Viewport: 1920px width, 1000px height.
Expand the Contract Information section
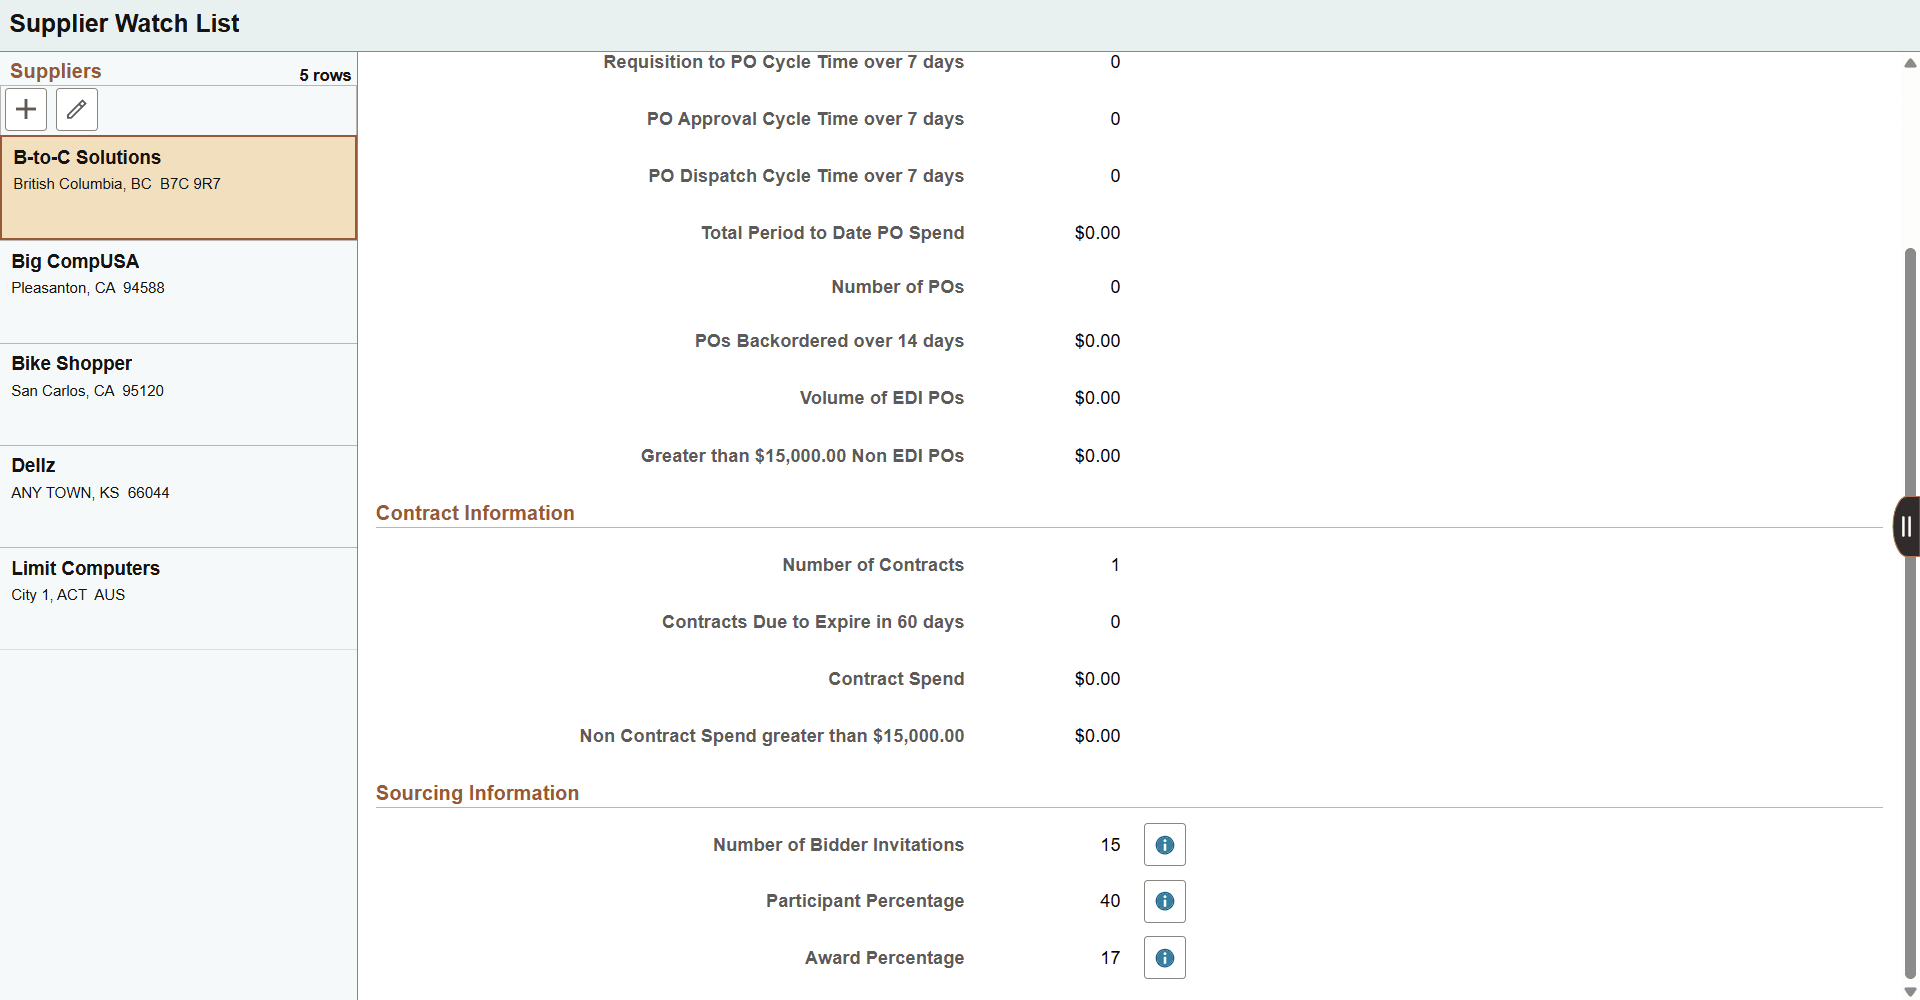tap(475, 512)
